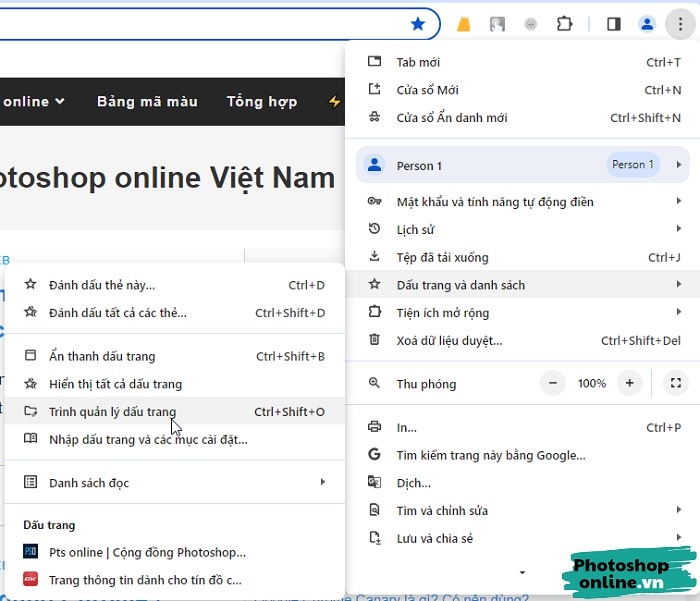Image resolution: width=700 pixels, height=601 pixels.
Task: Click the 100% zoom value
Action: click(x=592, y=384)
